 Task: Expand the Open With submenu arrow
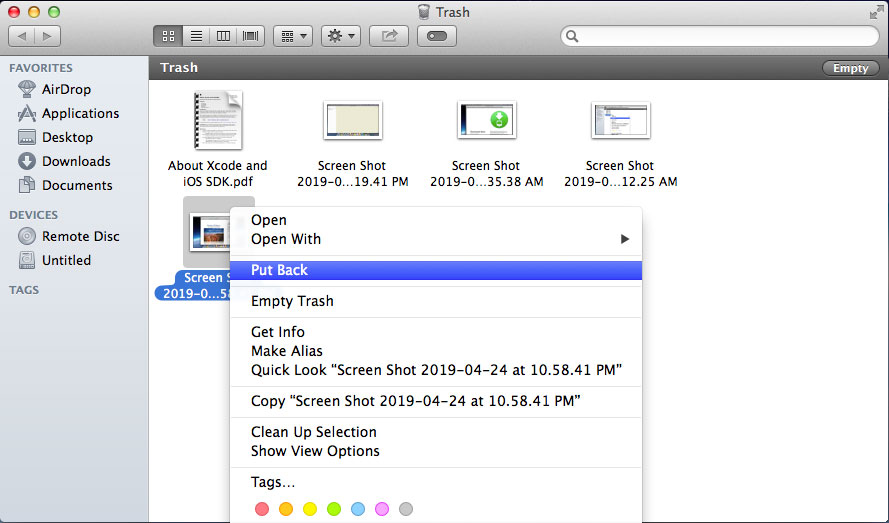(x=625, y=239)
